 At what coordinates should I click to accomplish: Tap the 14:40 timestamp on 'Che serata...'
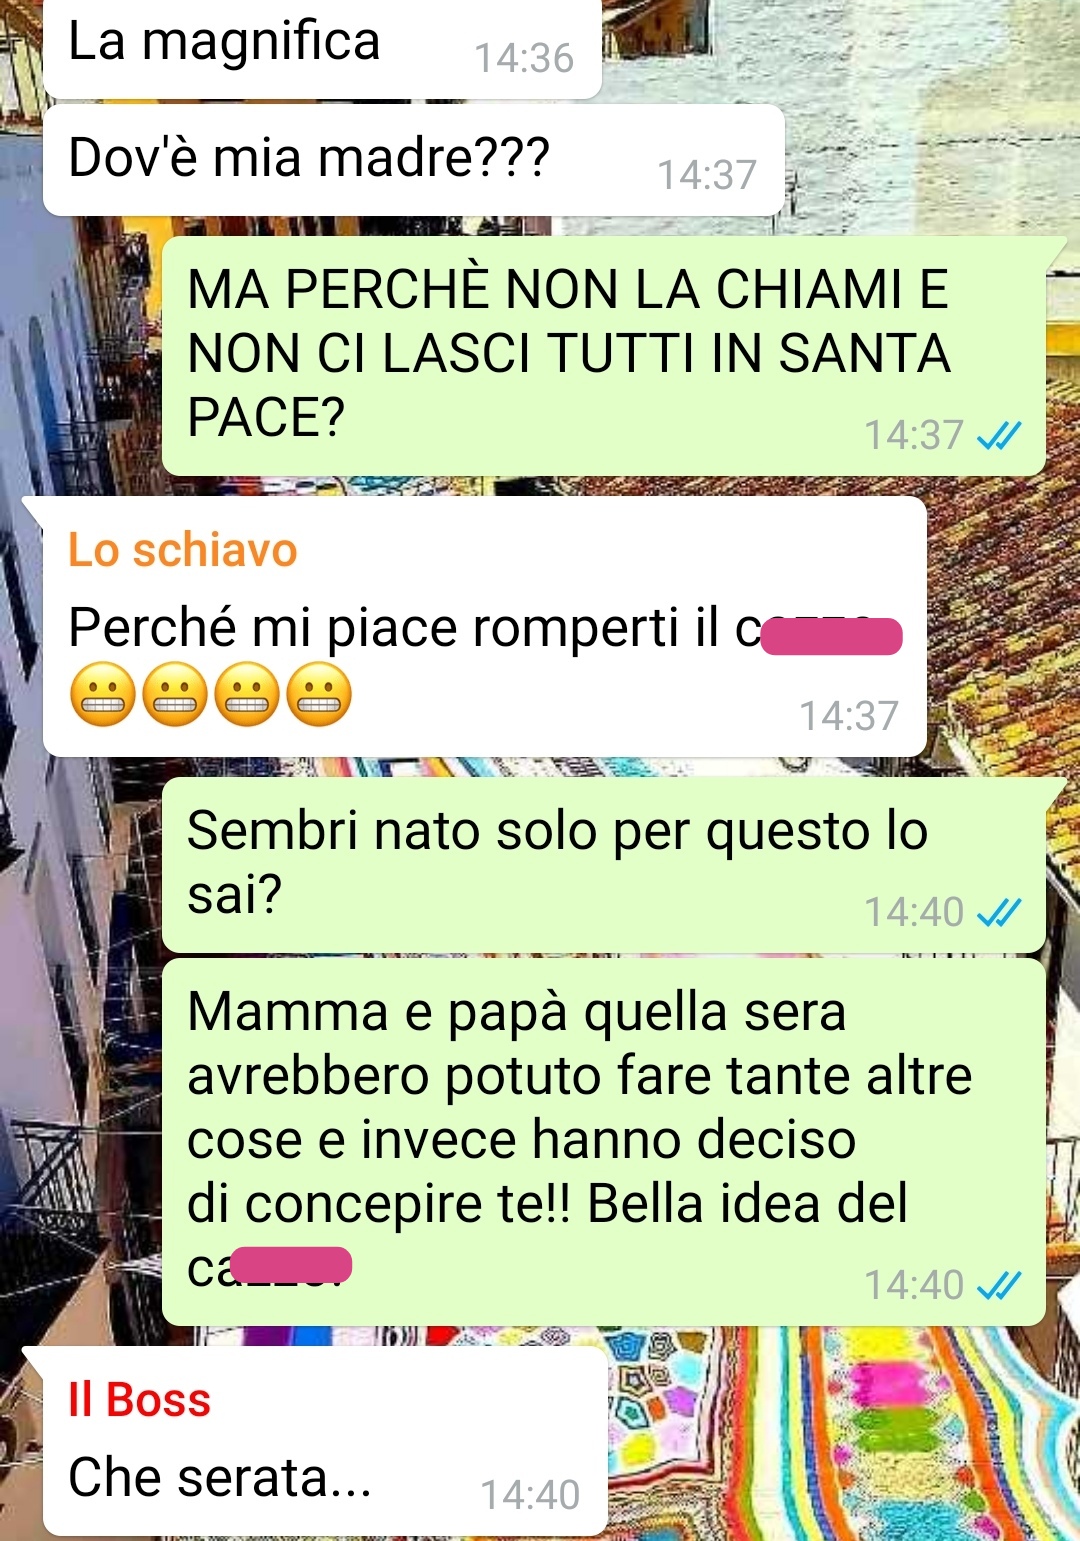pyautogui.click(x=530, y=1495)
